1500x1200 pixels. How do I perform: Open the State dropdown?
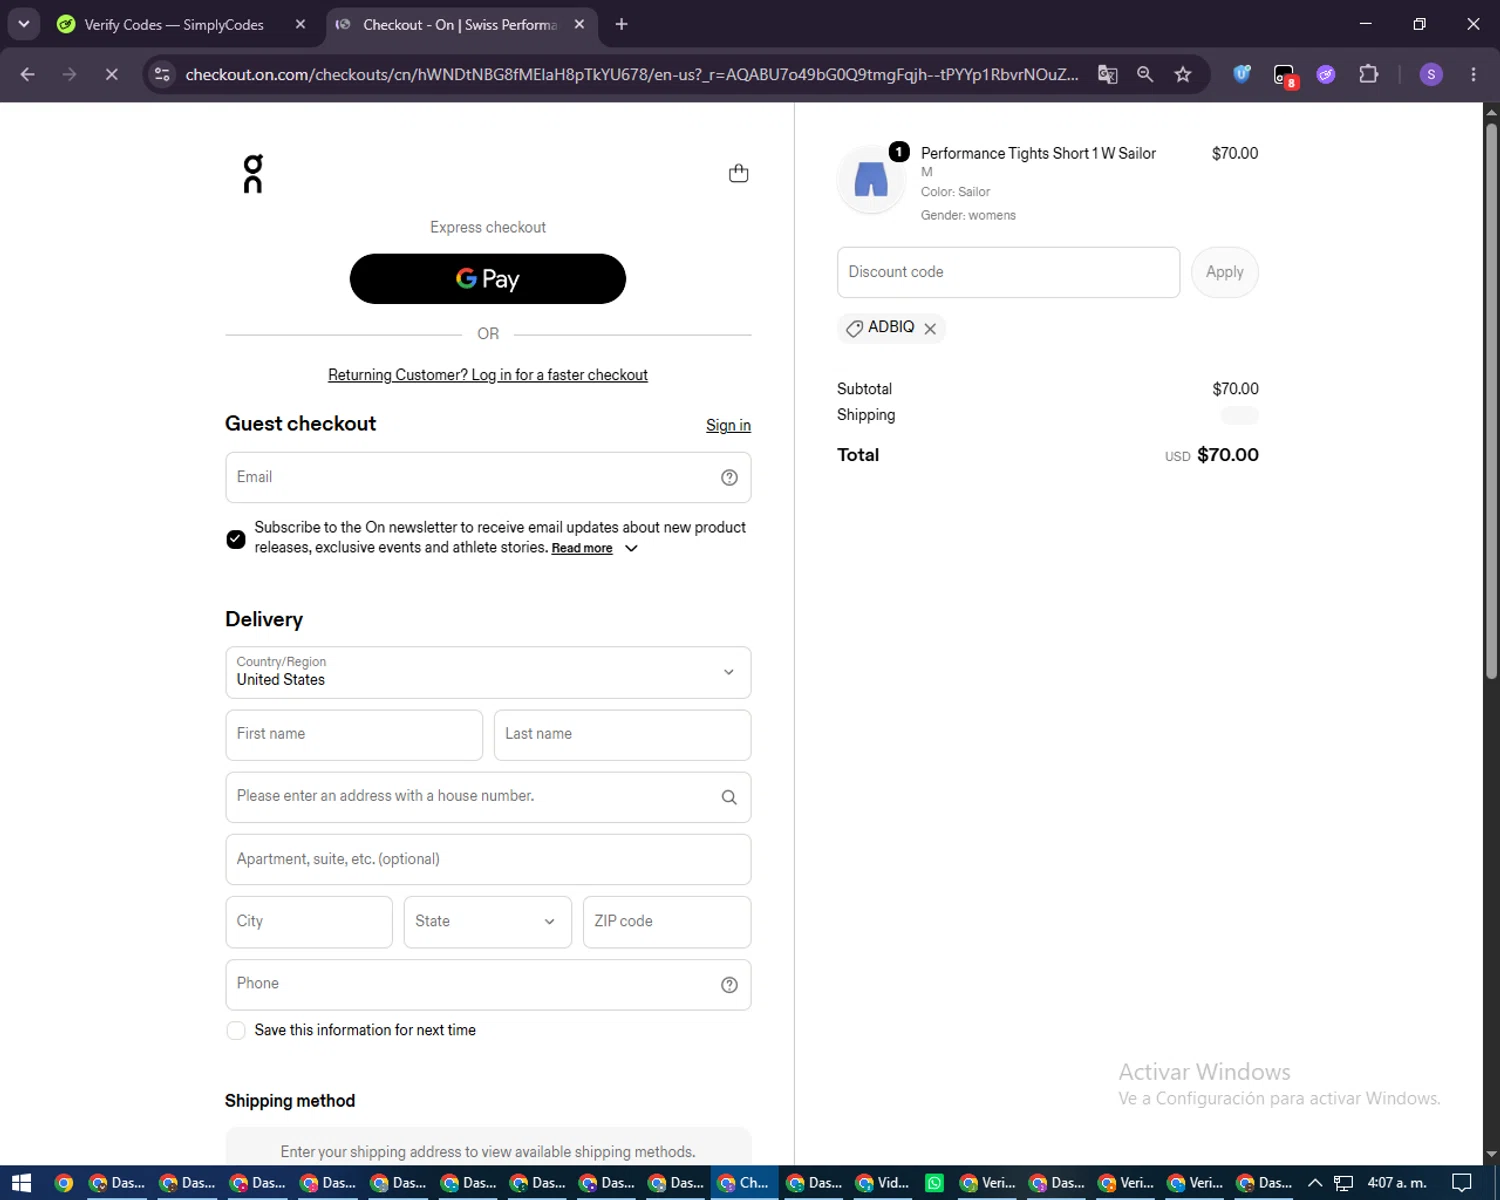487,922
